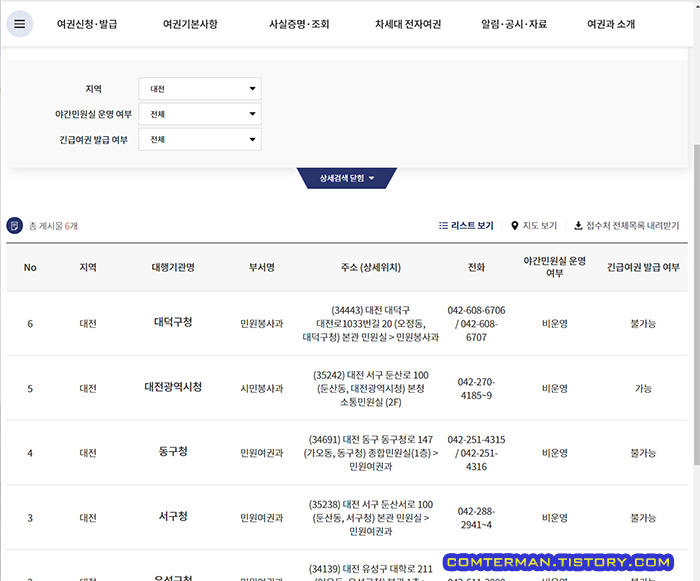The width and height of the screenshot is (700, 581).
Task: Click the download arrow icon
Action: (x=578, y=226)
